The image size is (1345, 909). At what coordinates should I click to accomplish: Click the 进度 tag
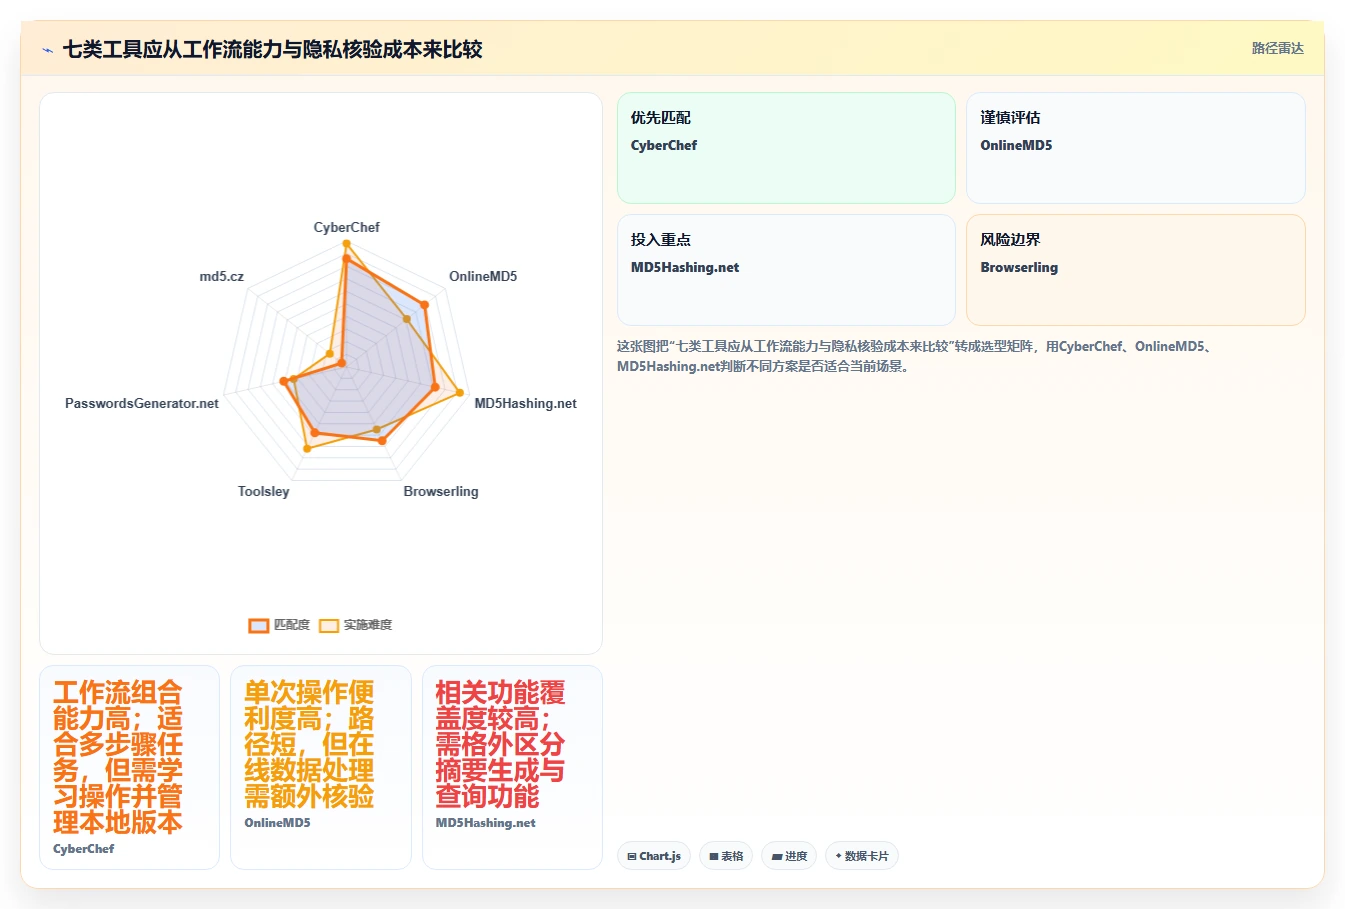(x=789, y=856)
